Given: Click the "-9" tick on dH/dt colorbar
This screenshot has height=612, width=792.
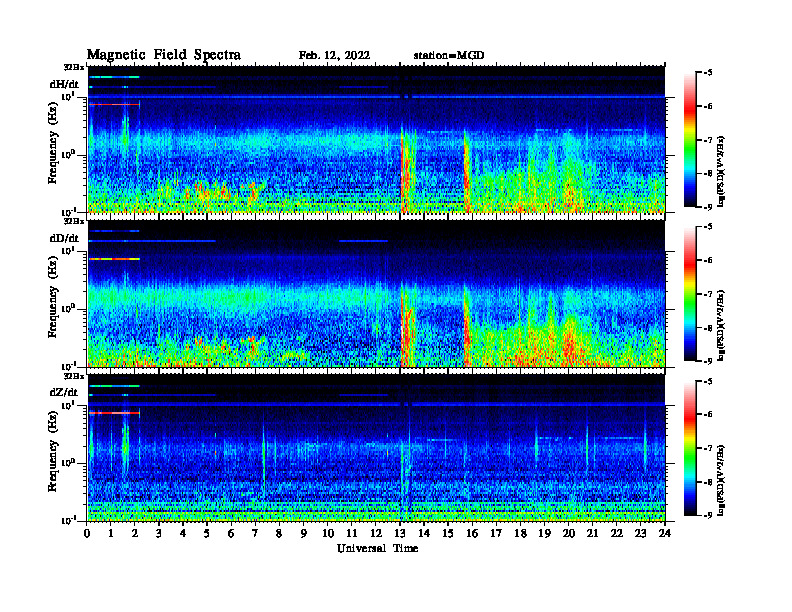Looking at the screenshot, I should pyautogui.click(x=708, y=207).
